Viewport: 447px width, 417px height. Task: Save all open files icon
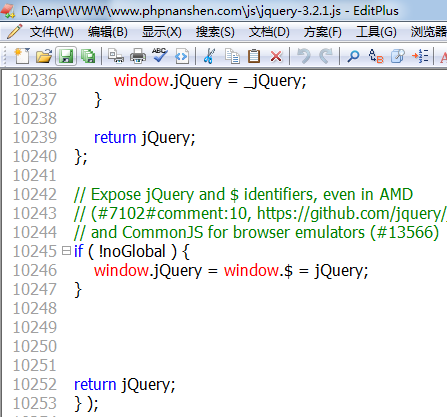(x=88, y=56)
